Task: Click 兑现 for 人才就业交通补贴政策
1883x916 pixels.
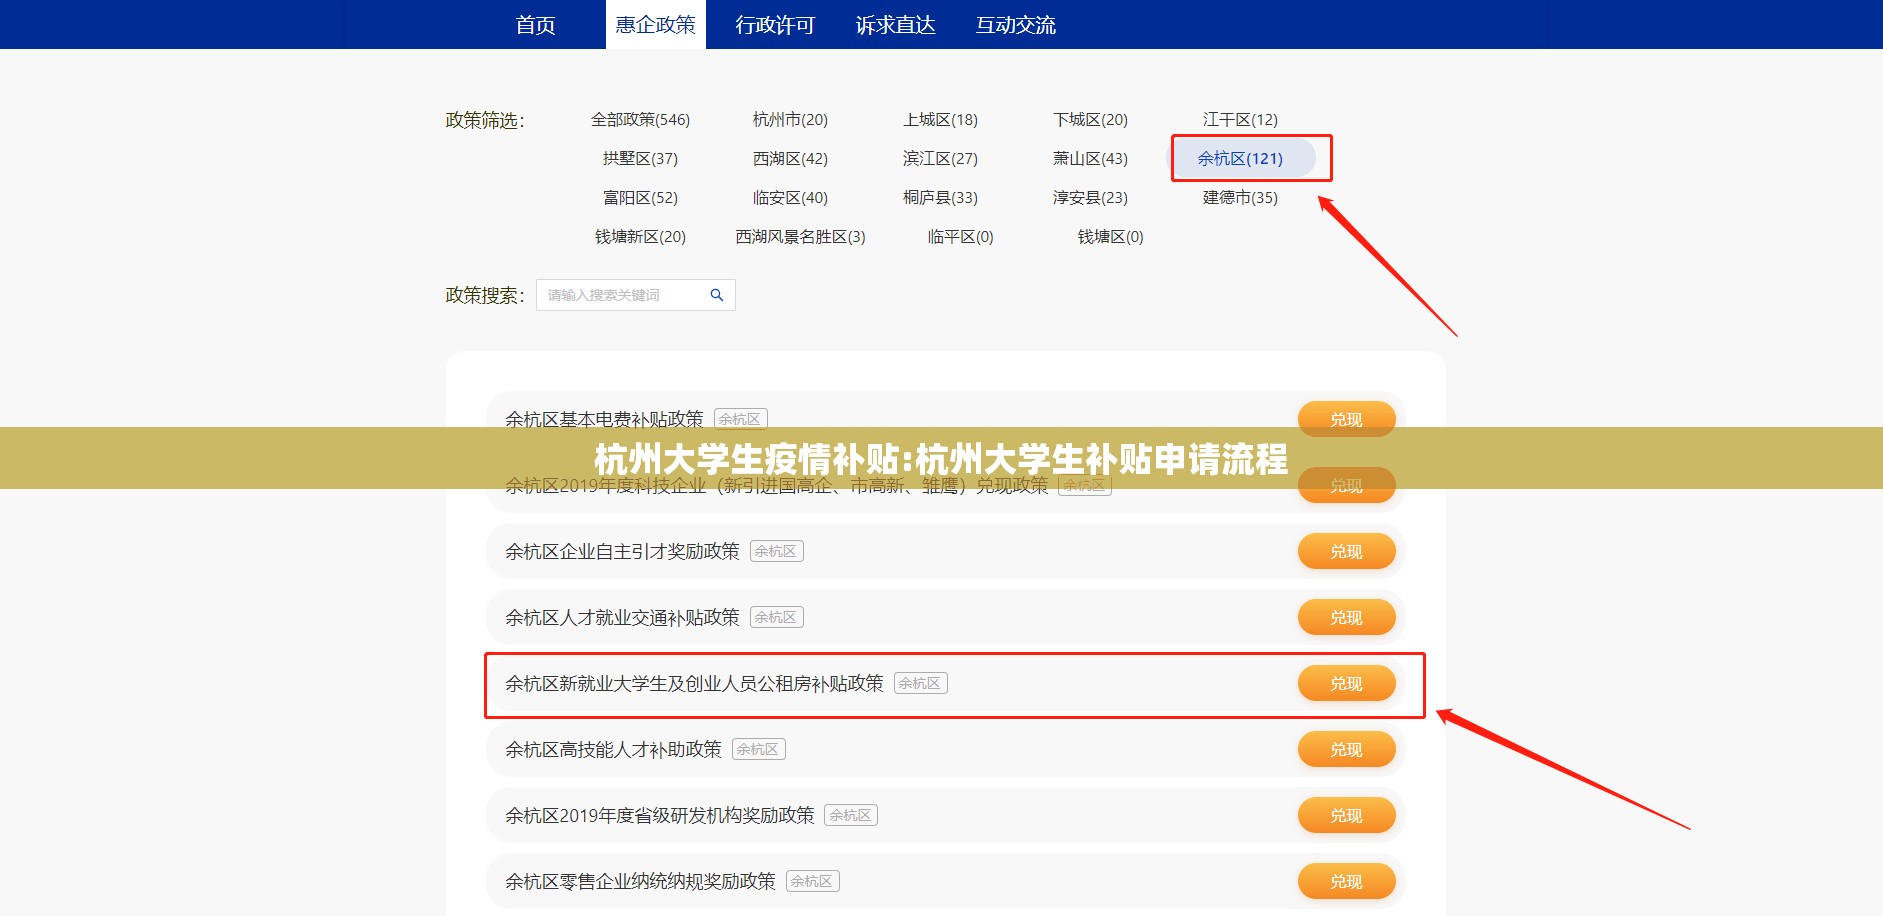Action: [x=1346, y=617]
